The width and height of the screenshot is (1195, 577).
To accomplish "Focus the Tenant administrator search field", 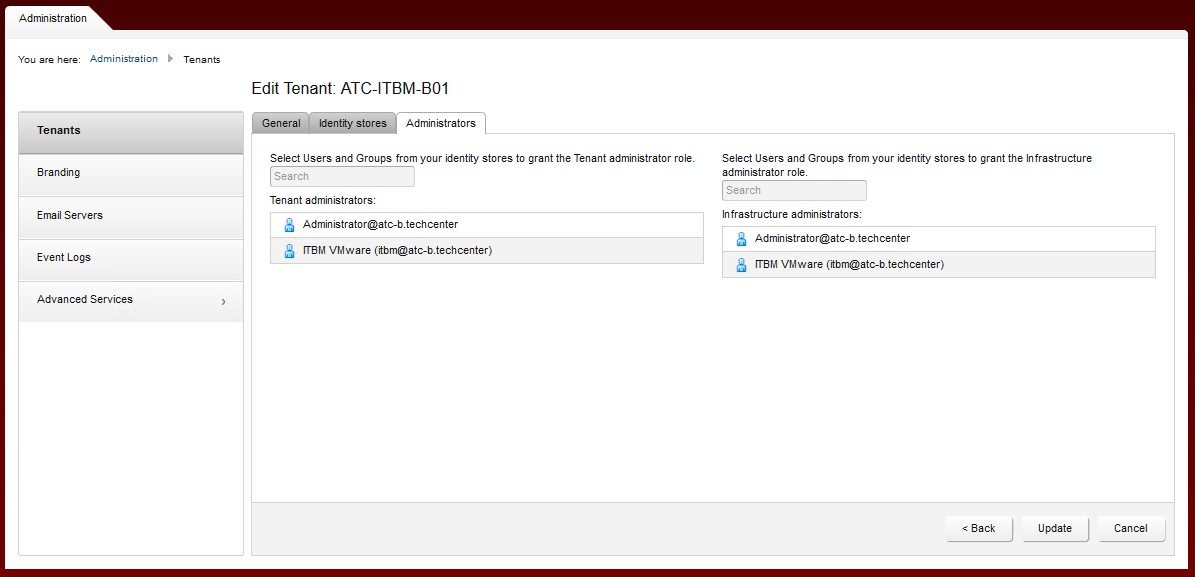I will tap(342, 177).
